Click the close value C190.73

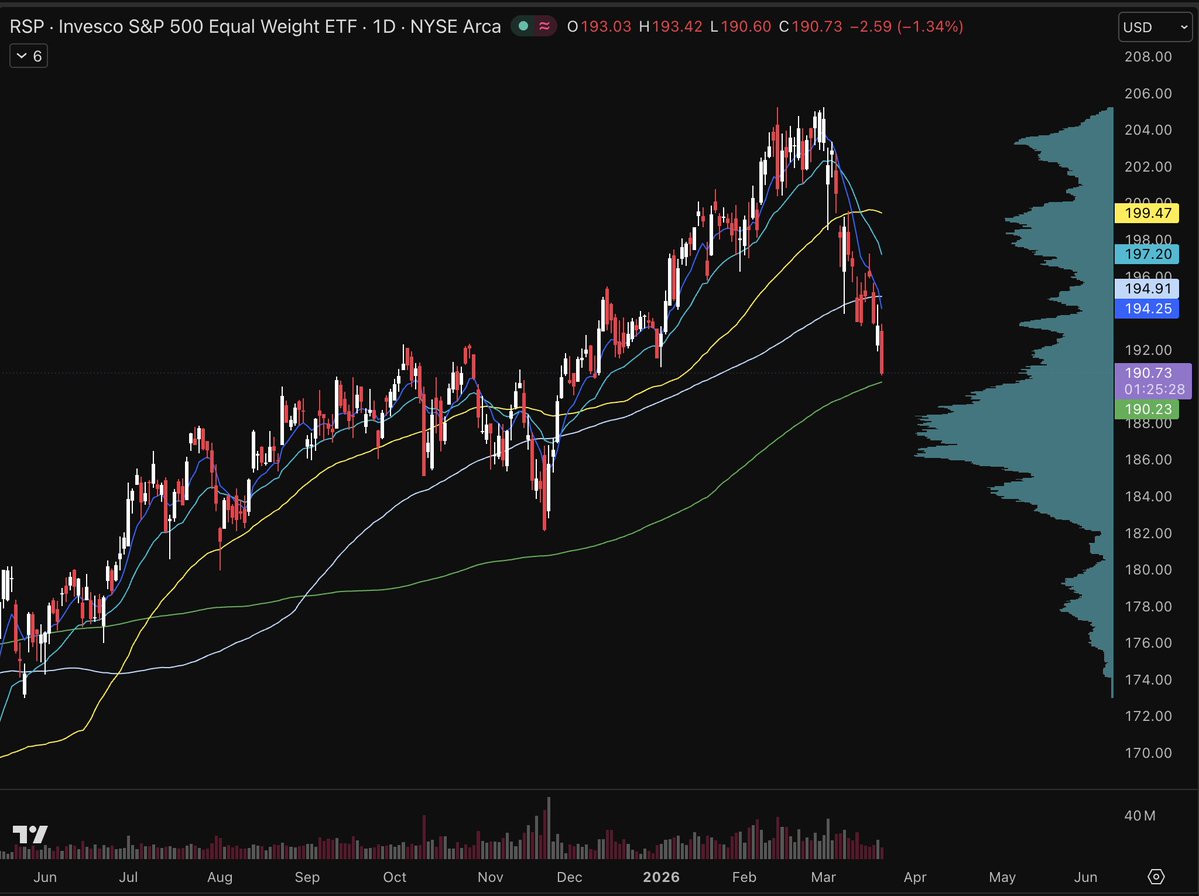(x=811, y=27)
